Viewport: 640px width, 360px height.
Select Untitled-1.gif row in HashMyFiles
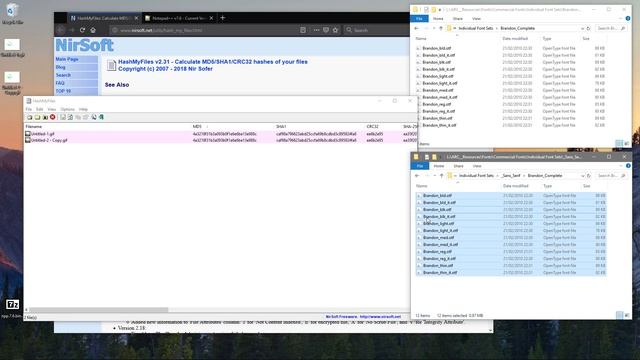[220, 134]
